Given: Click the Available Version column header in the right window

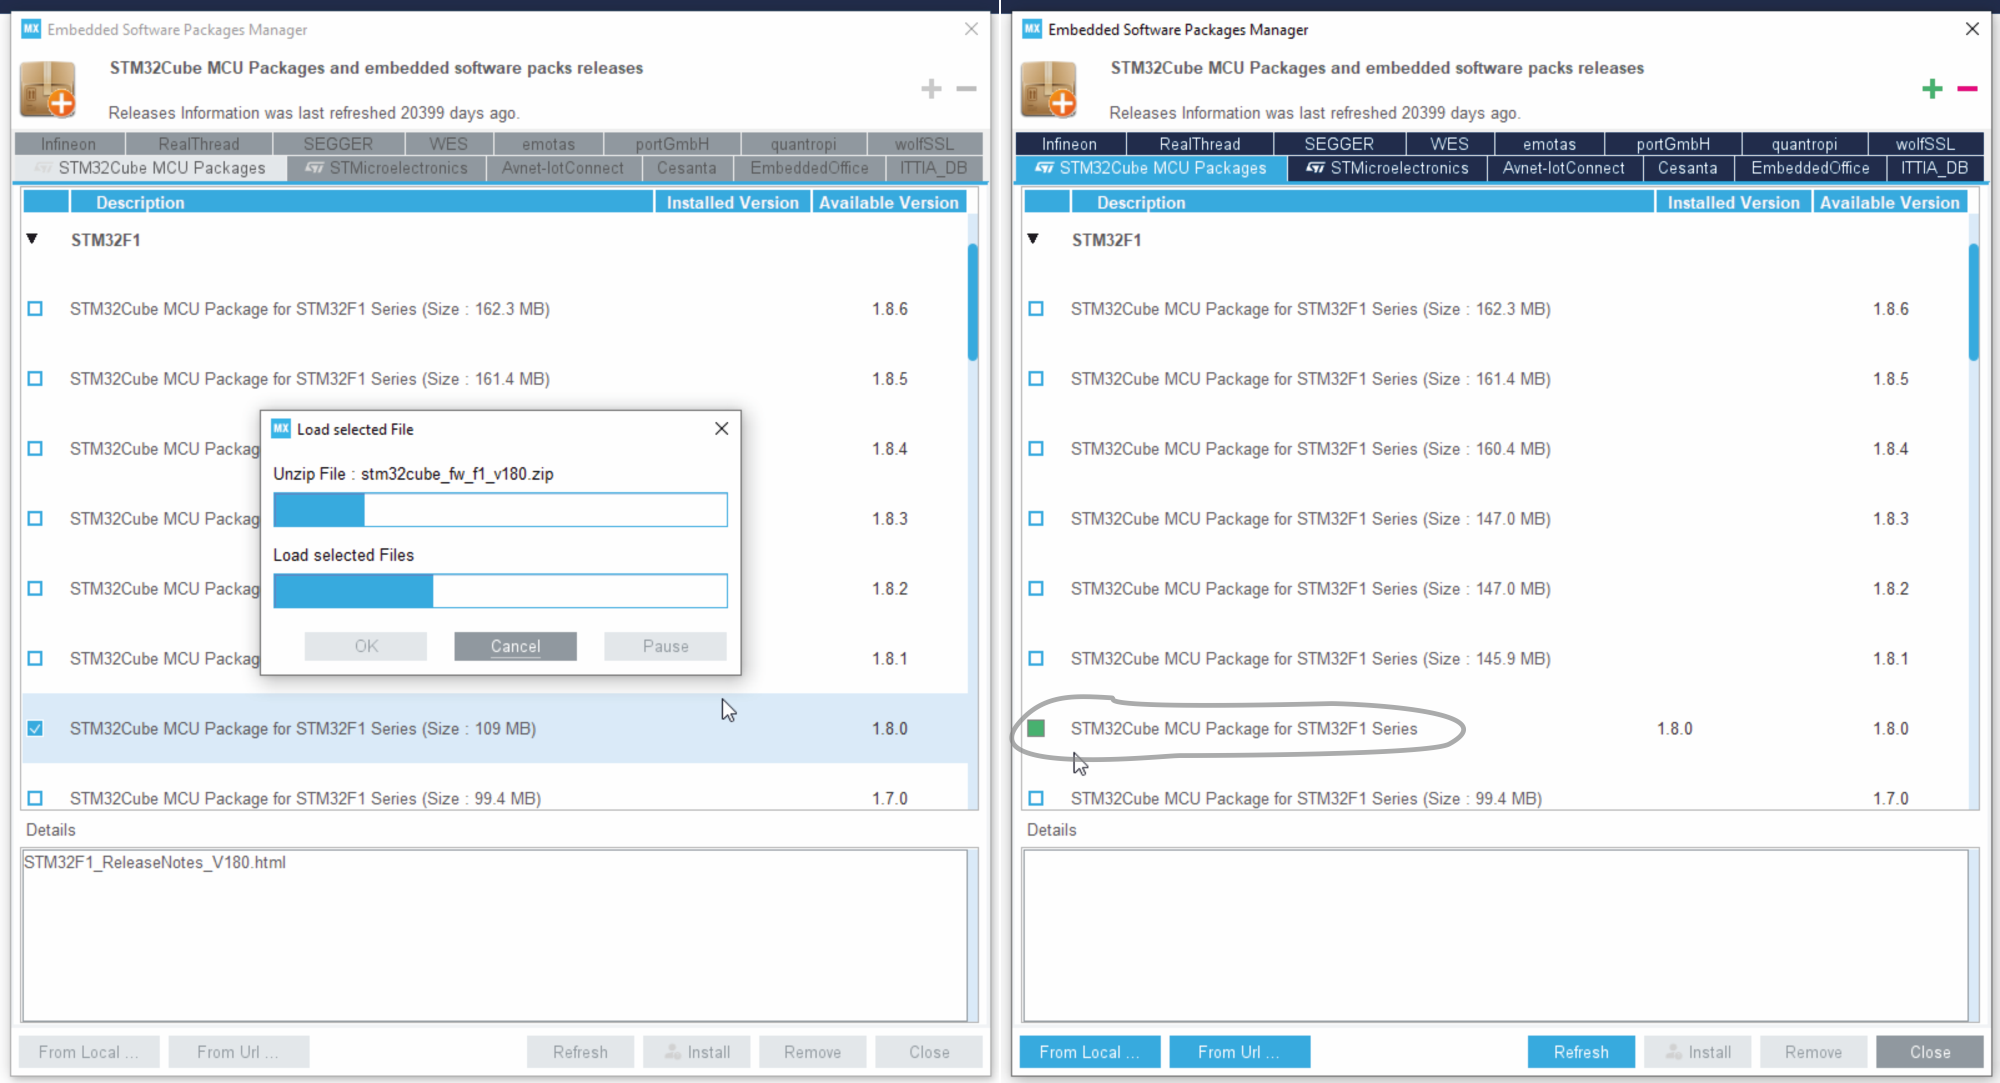Looking at the screenshot, I should tap(1889, 202).
